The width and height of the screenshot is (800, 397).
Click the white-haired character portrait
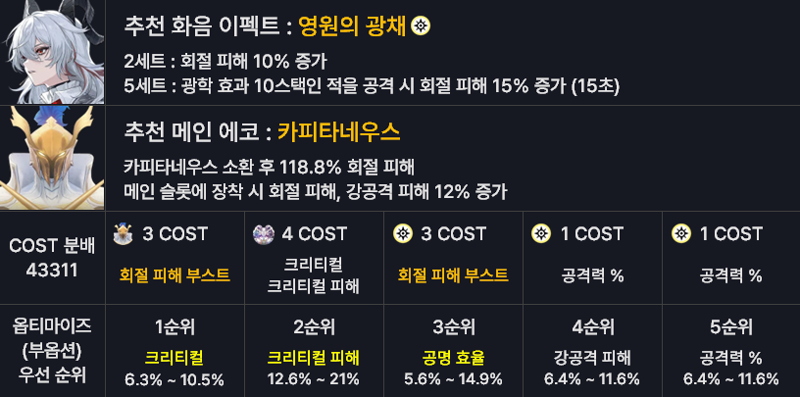[52, 52]
